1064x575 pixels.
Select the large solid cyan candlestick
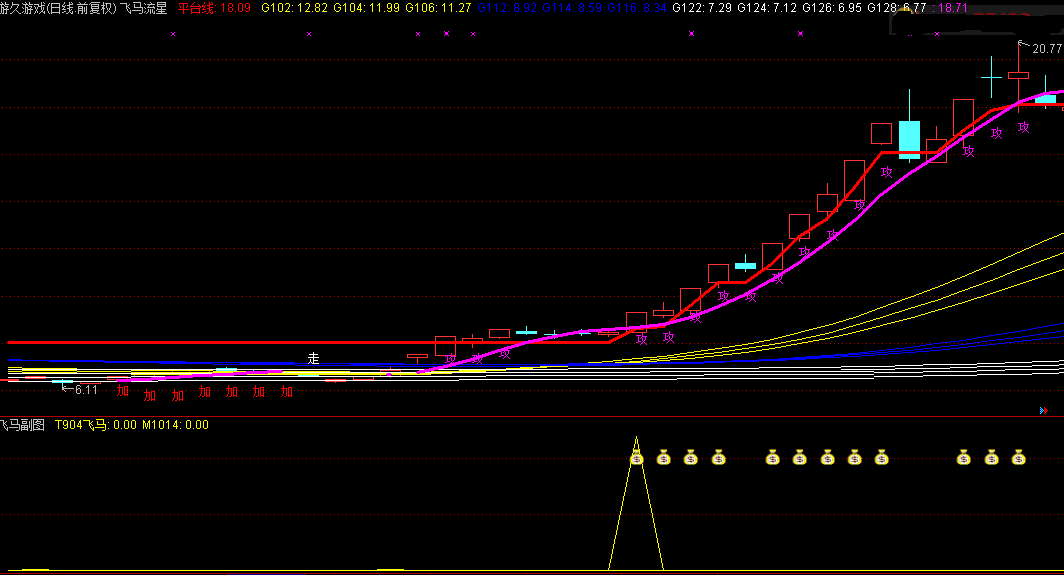point(909,139)
